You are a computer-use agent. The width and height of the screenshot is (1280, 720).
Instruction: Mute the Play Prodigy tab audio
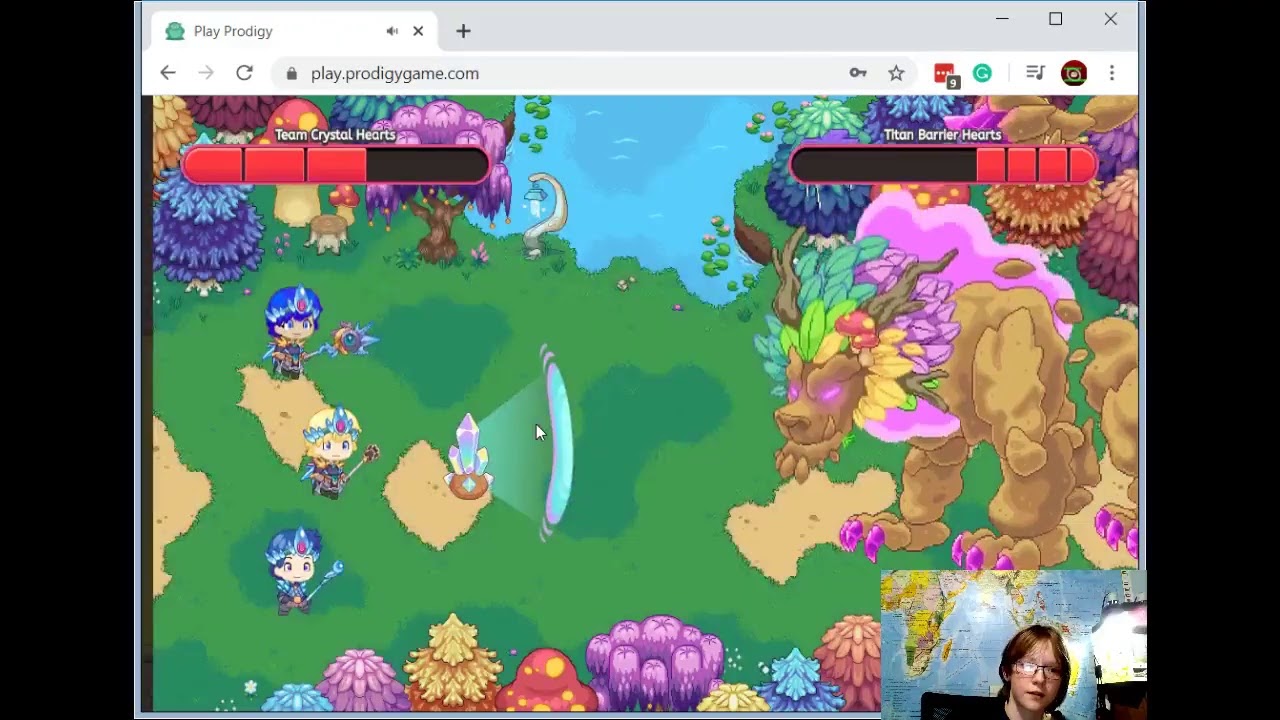point(392,31)
